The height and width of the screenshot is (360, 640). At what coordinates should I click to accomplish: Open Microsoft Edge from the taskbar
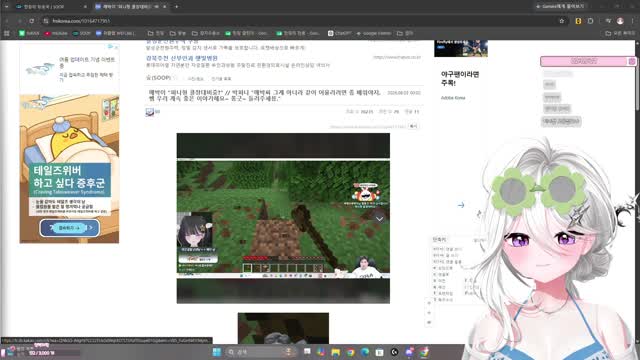pos(365,352)
